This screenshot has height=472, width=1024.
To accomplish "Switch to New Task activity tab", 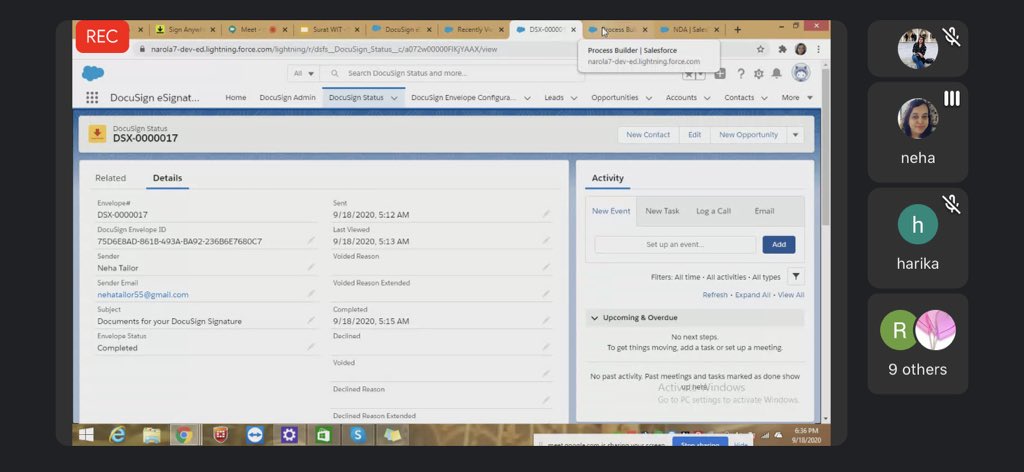I will coord(662,211).
